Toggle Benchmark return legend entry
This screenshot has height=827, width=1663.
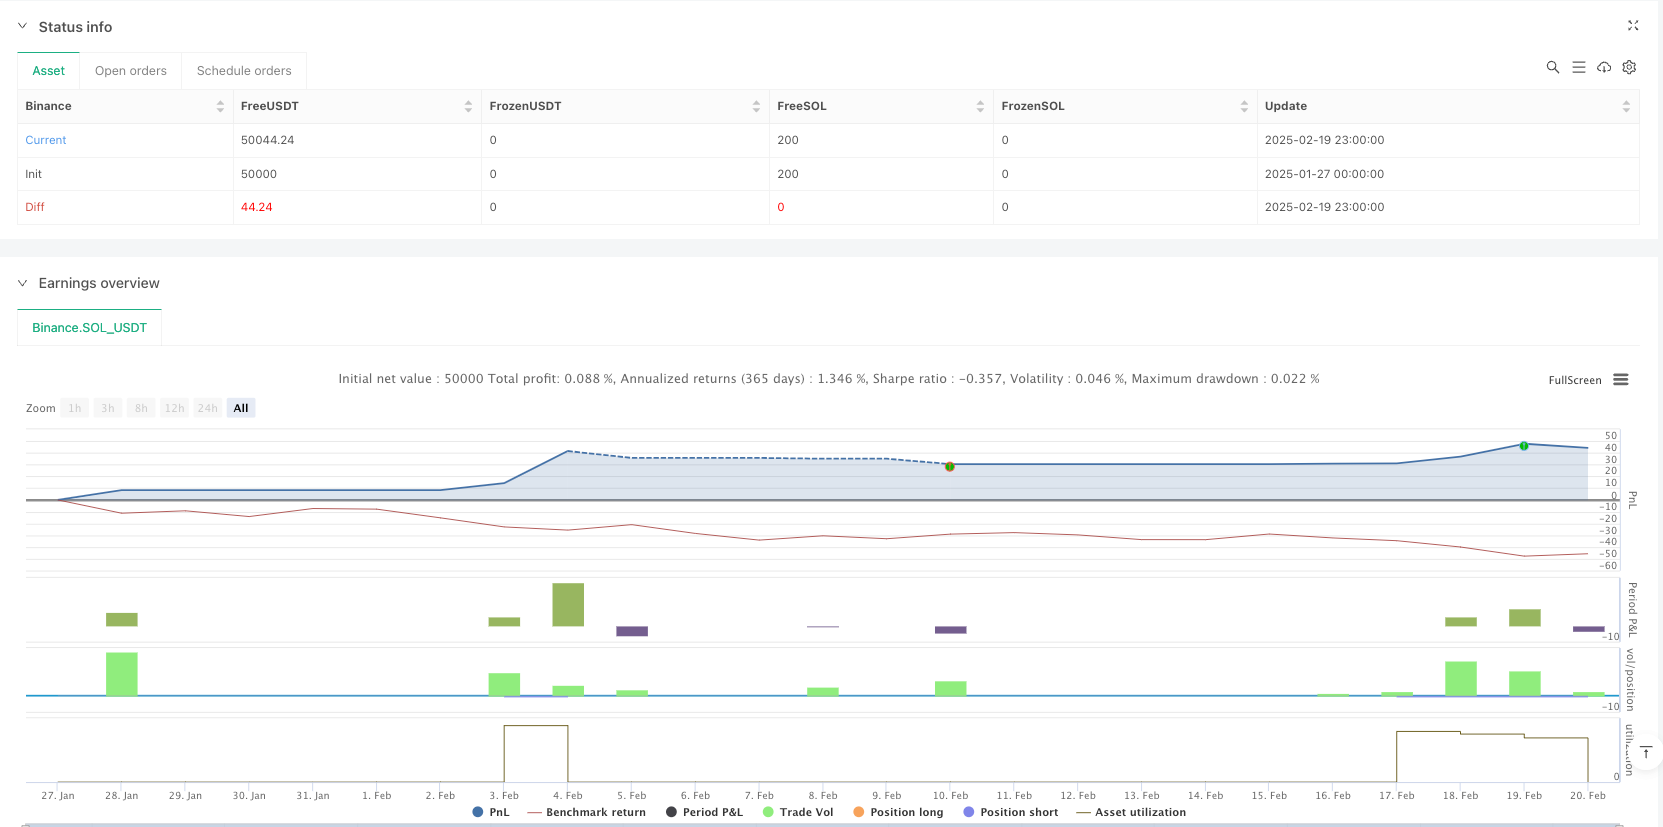[x=586, y=812]
